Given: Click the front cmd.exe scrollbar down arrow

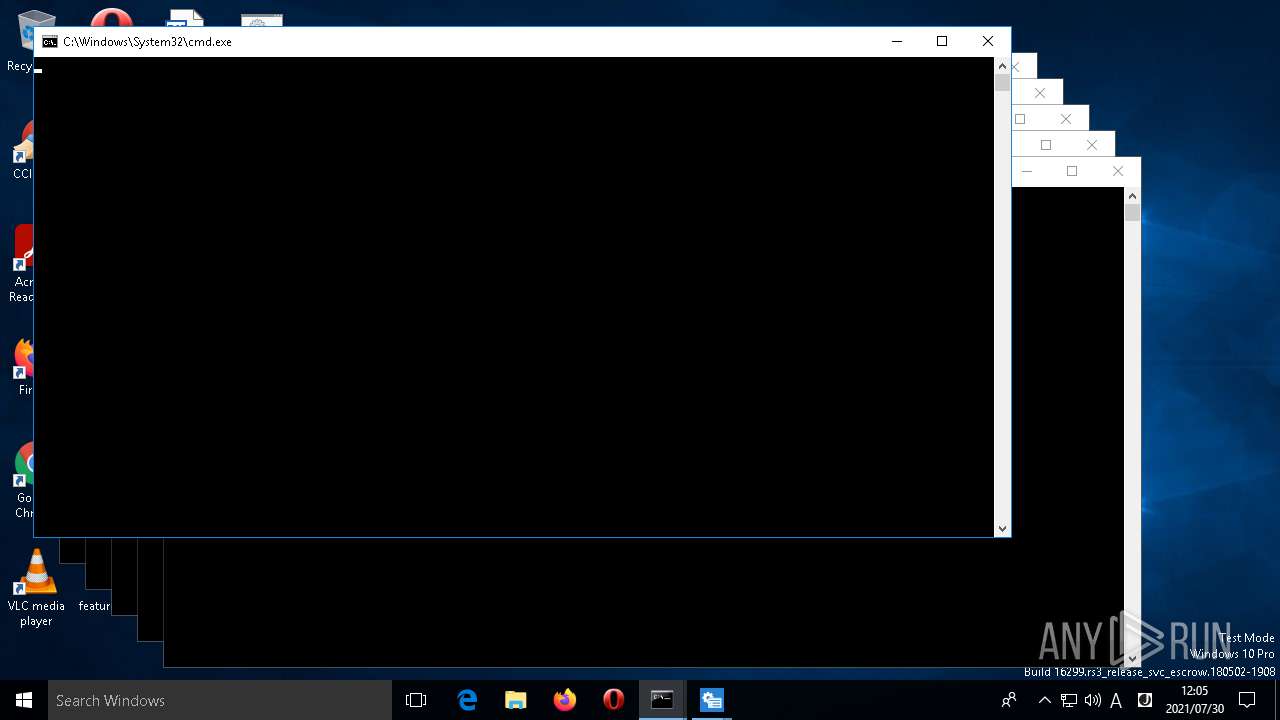Looking at the screenshot, I should coord(1002,529).
